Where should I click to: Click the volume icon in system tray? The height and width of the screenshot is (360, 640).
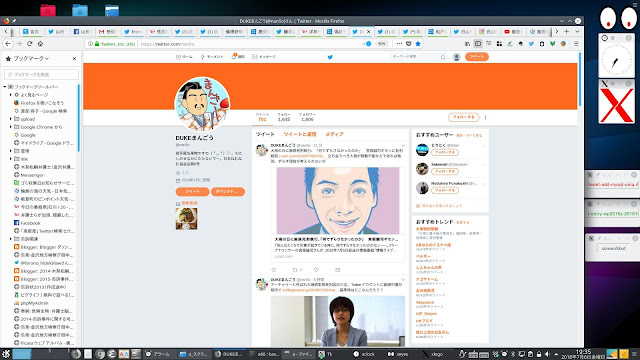pyautogui.click(x=547, y=354)
